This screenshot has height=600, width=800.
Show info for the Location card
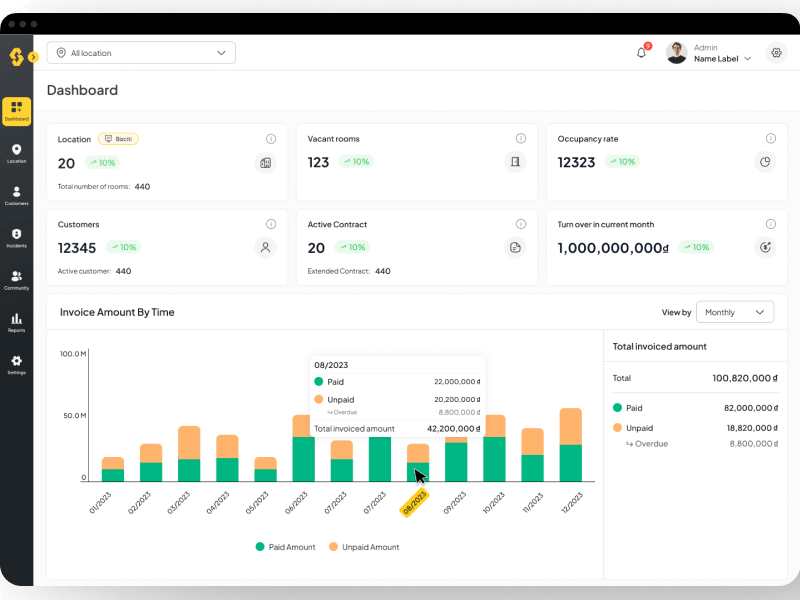pyautogui.click(x=271, y=139)
